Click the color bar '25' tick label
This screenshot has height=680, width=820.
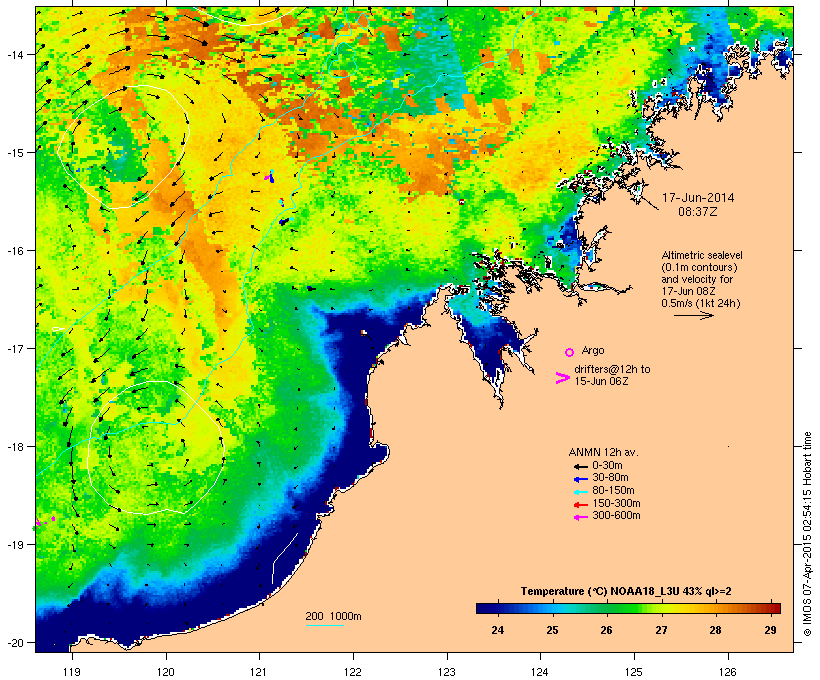coord(552,630)
